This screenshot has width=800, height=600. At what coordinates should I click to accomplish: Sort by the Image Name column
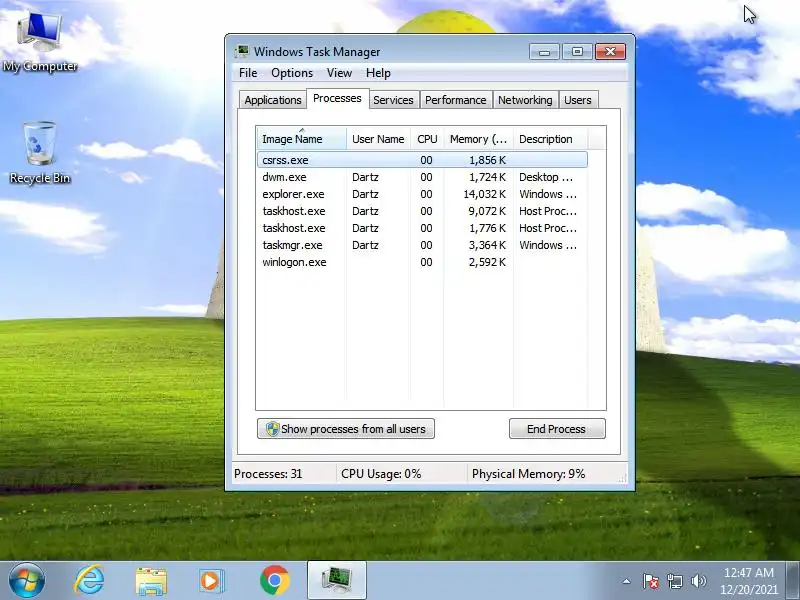pos(301,139)
